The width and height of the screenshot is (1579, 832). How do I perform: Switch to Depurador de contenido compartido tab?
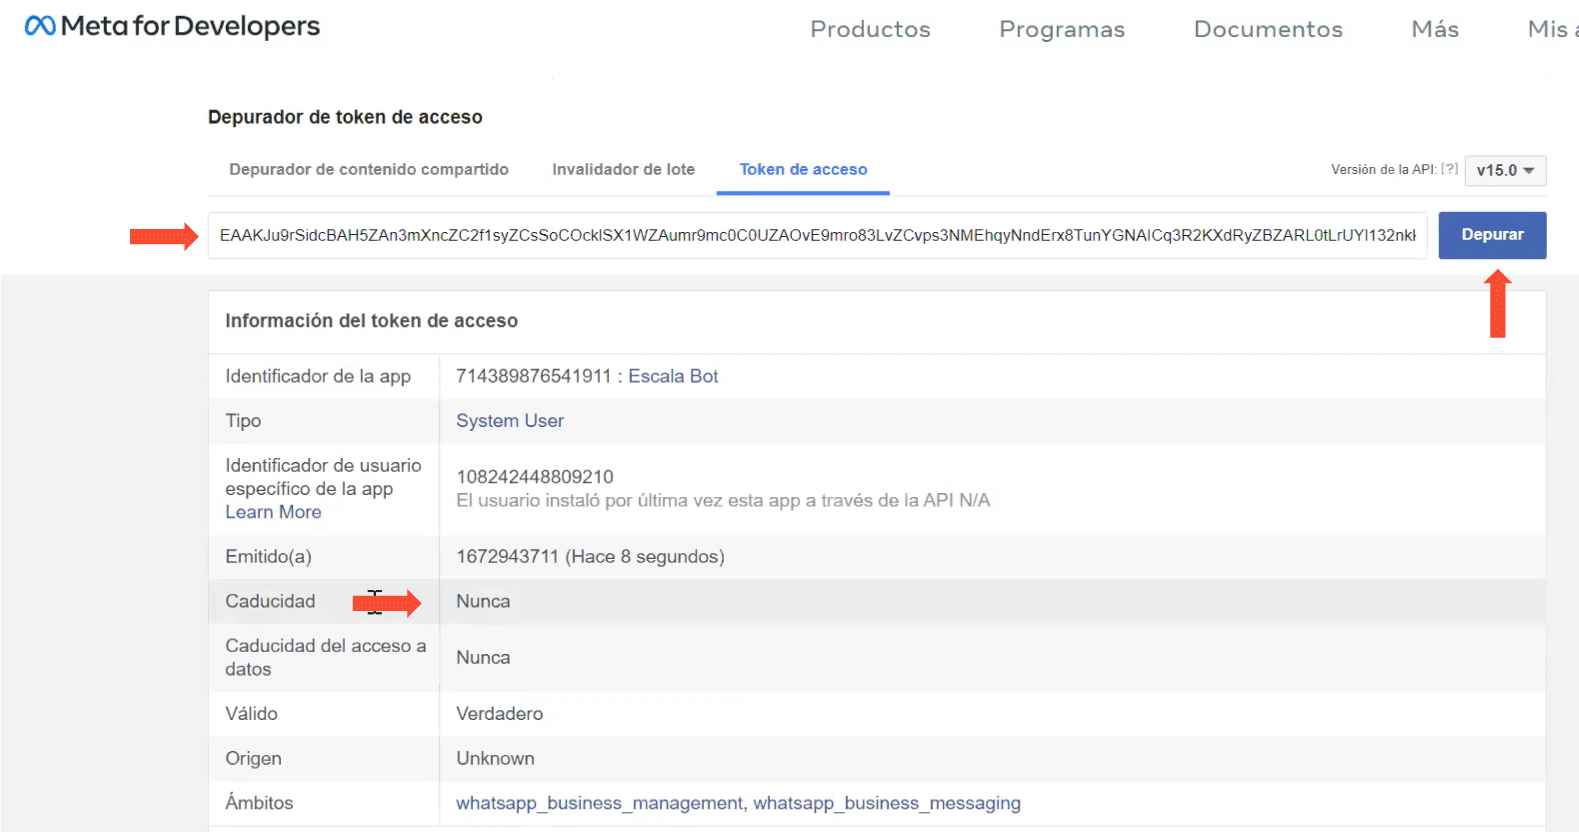[369, 169]
